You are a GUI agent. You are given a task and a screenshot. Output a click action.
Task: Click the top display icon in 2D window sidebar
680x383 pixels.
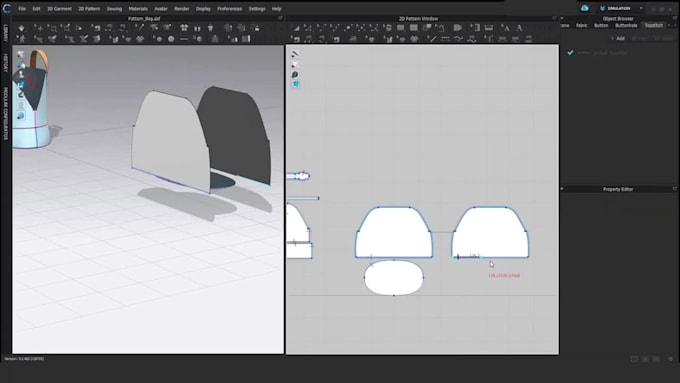[295, 54]
